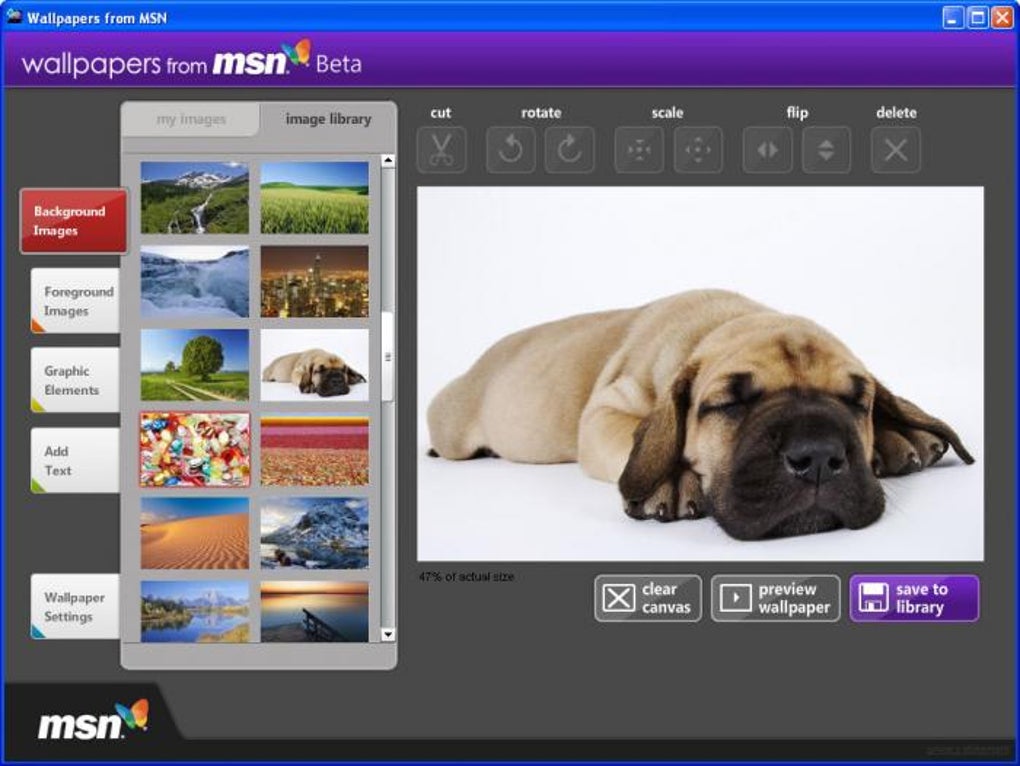
Task: Click the library scrollbar up arrow
Action: [x=388, y=161]
